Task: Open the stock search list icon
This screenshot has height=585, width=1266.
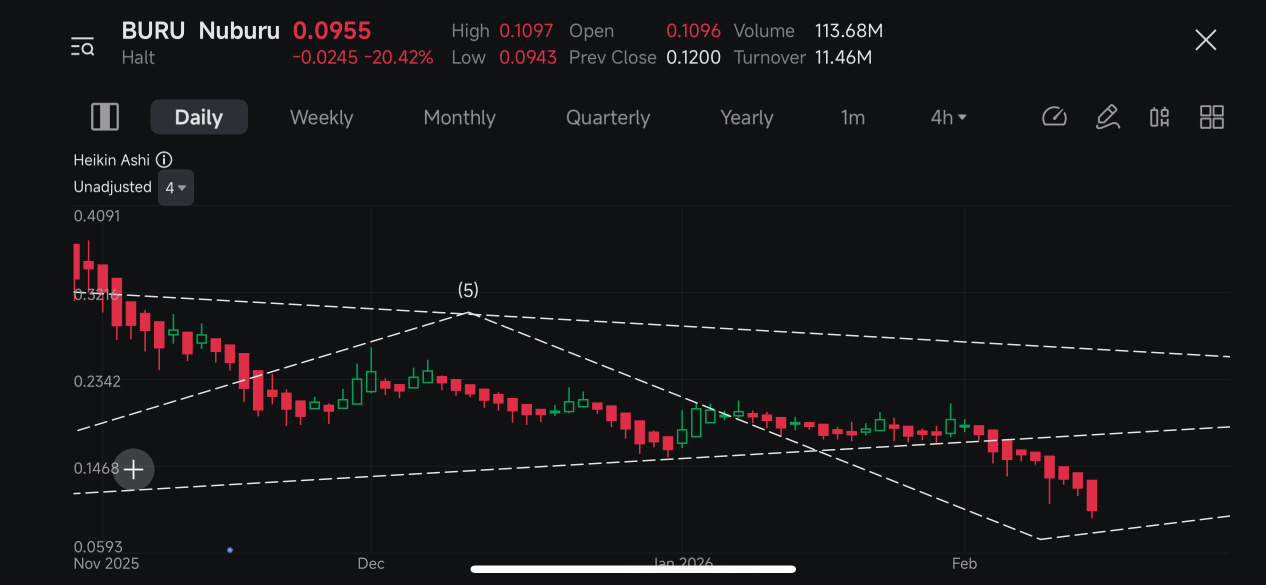Action: point(82,46)
